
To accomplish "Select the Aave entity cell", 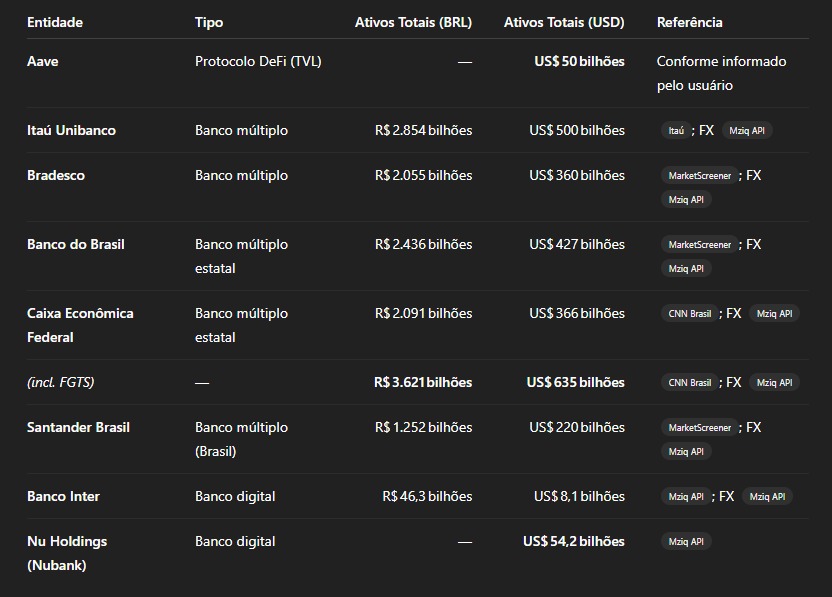I will (42, 62).
